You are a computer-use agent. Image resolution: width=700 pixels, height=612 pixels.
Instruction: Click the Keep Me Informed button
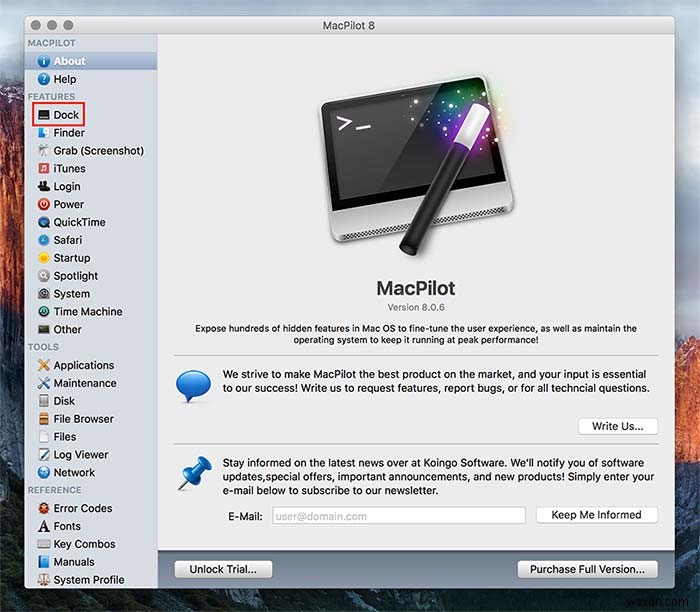coord(596,515)
